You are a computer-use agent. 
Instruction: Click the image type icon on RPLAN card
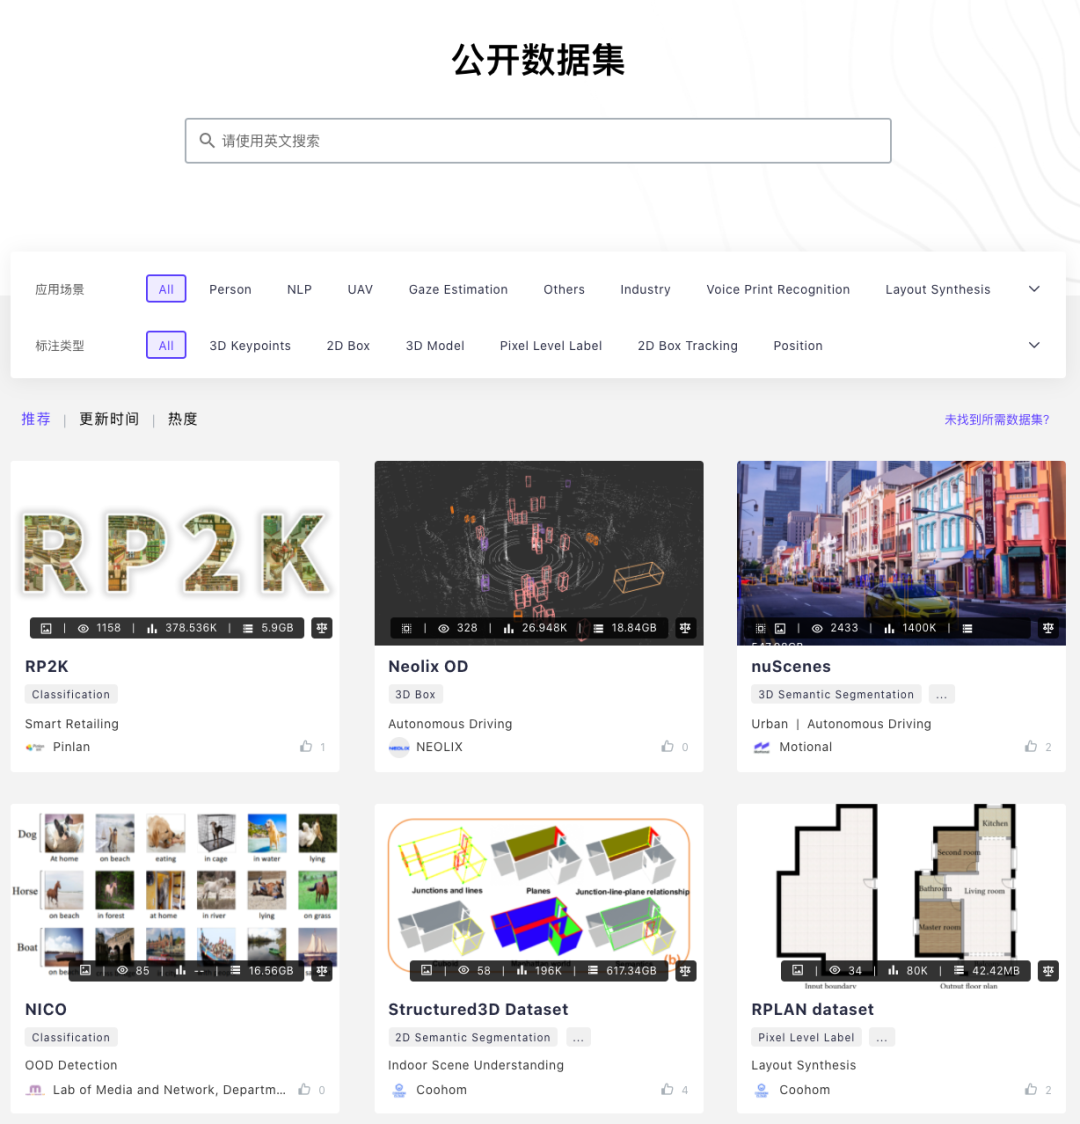pos(797,970)
